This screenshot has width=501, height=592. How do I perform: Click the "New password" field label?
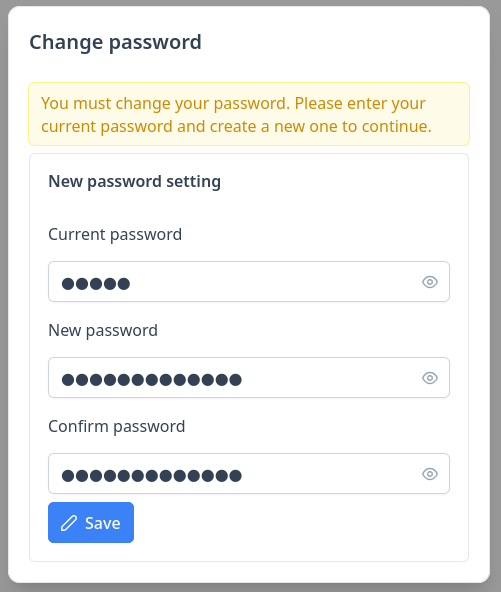pyautogui.click(x=103, y=331)
